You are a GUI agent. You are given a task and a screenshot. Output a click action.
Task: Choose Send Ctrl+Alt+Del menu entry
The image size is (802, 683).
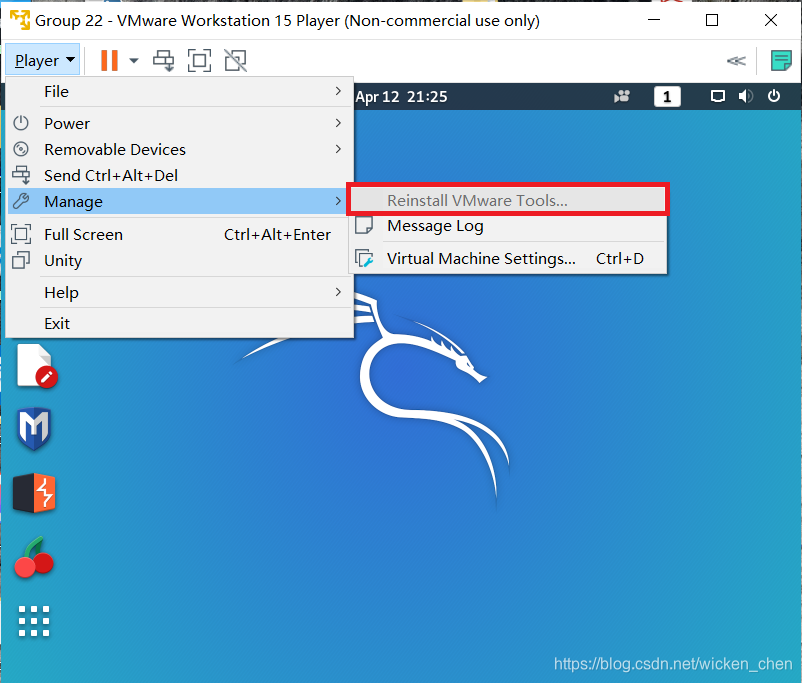(x=180, y=175)
